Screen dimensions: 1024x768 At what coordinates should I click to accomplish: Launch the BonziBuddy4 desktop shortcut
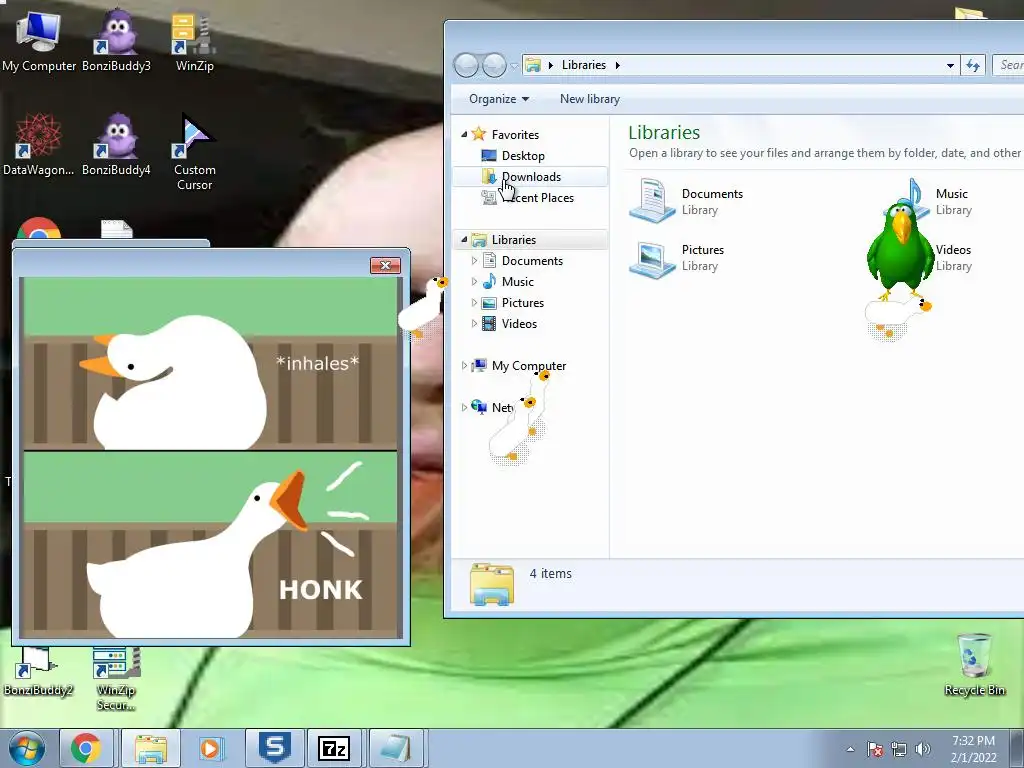coord(116,144)
